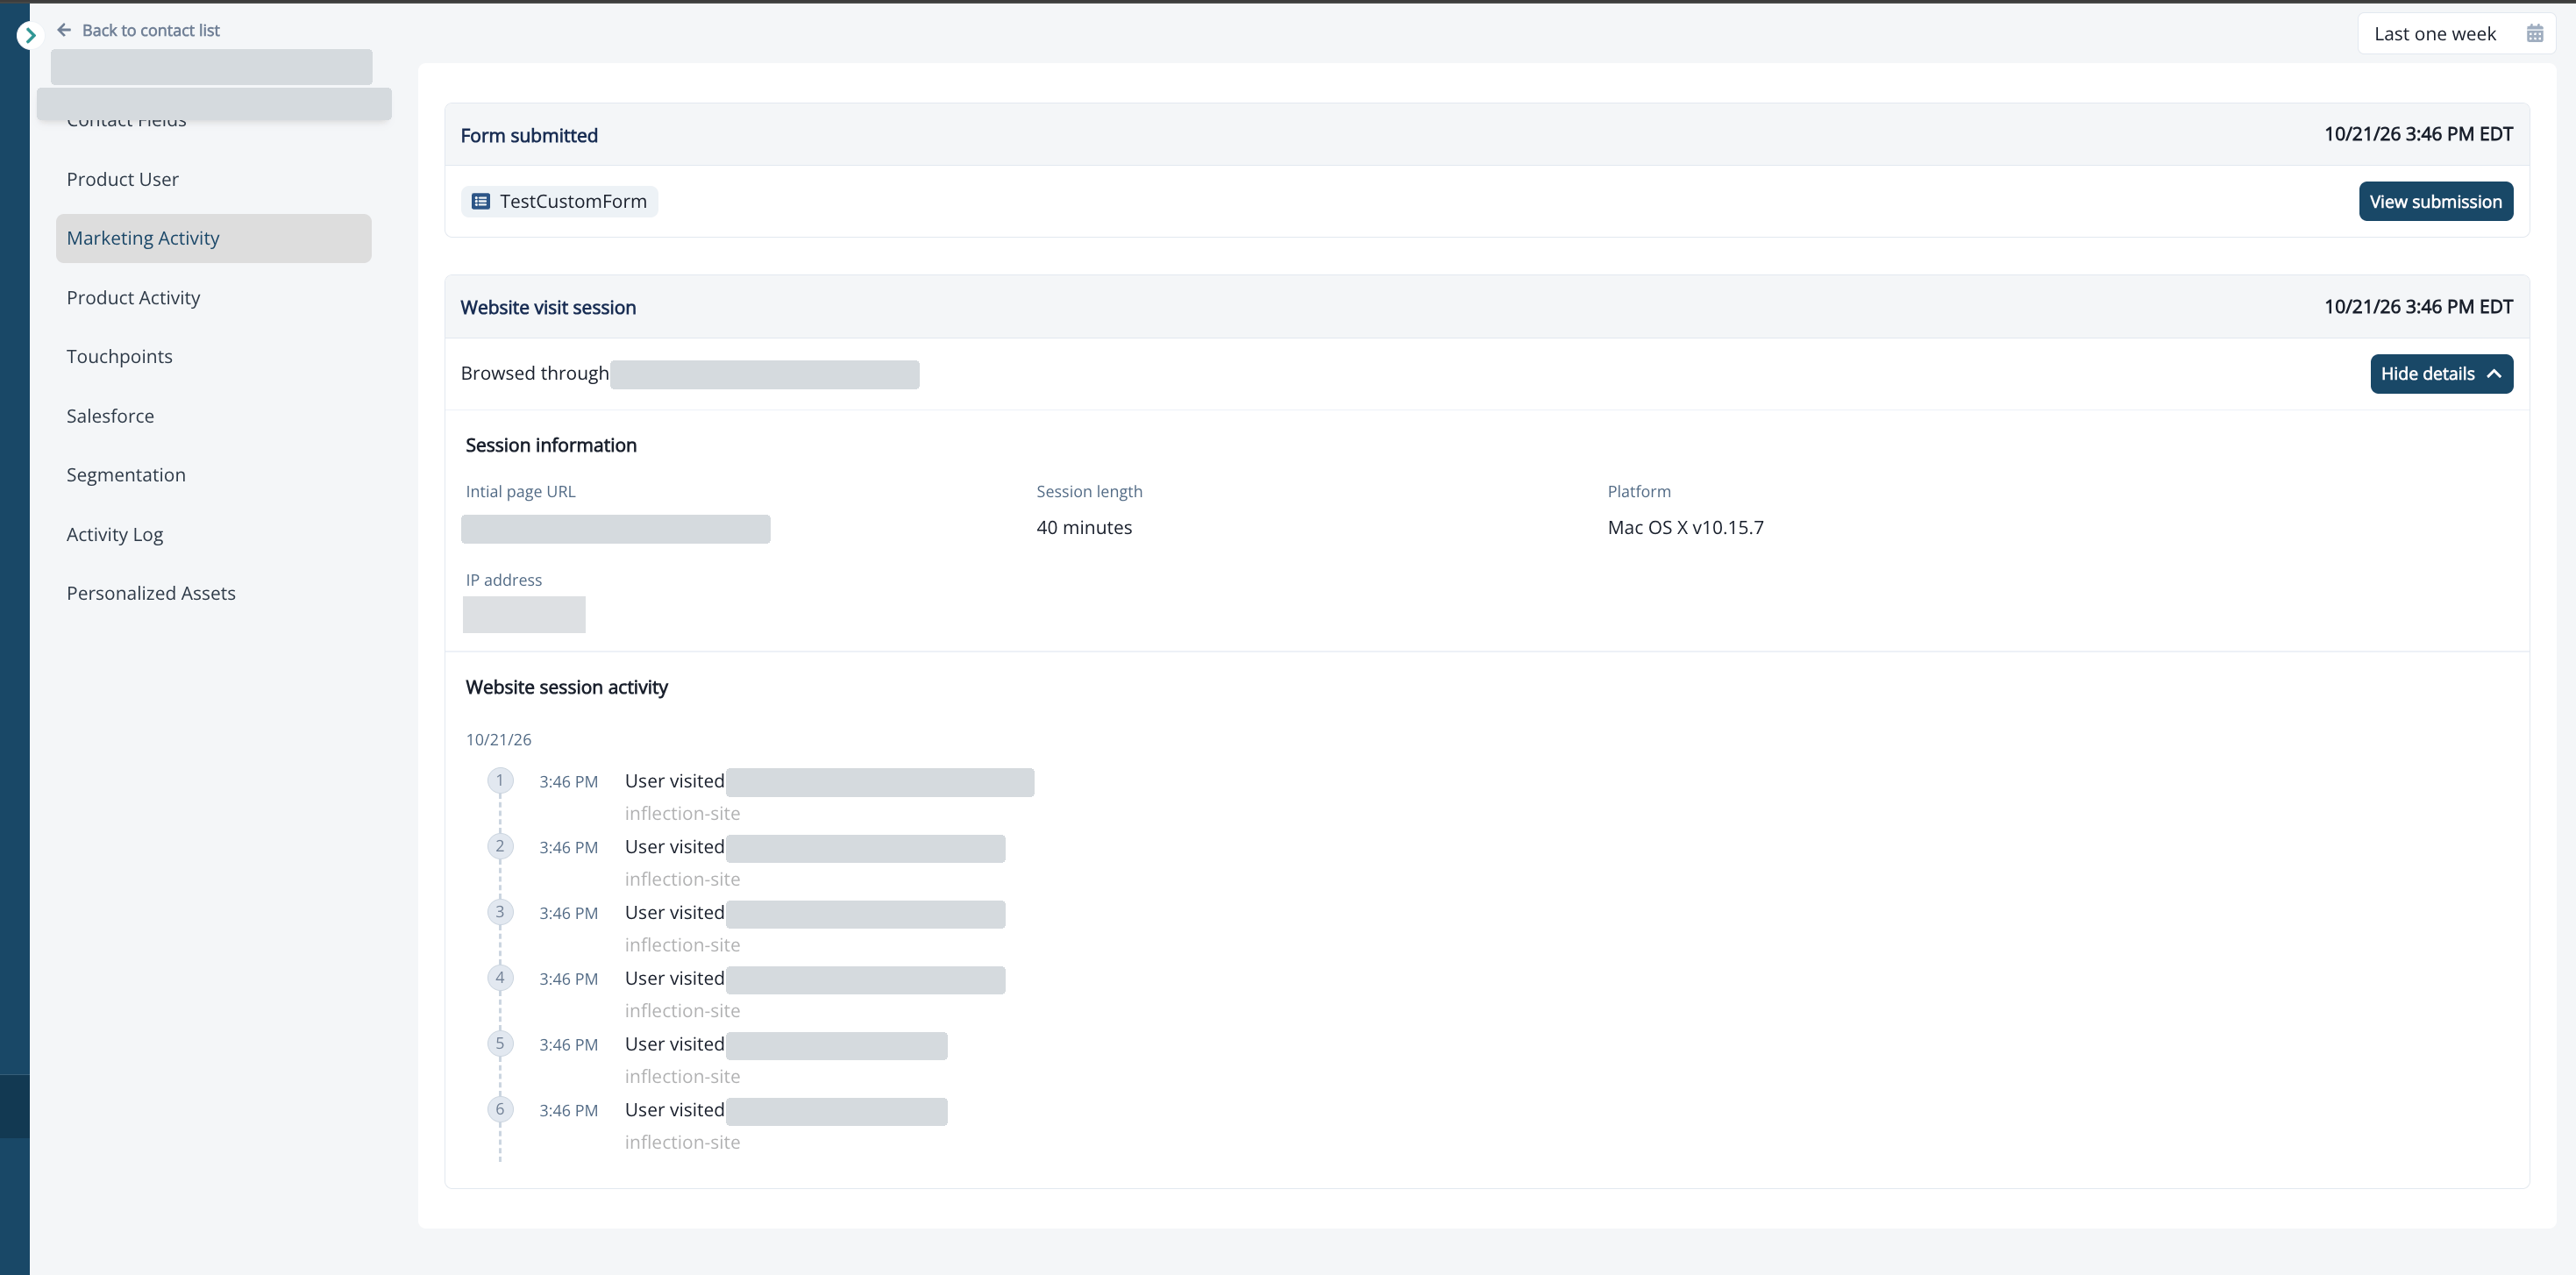
Task: Click the TestCustomForm chip
Action: click(559, 201)
